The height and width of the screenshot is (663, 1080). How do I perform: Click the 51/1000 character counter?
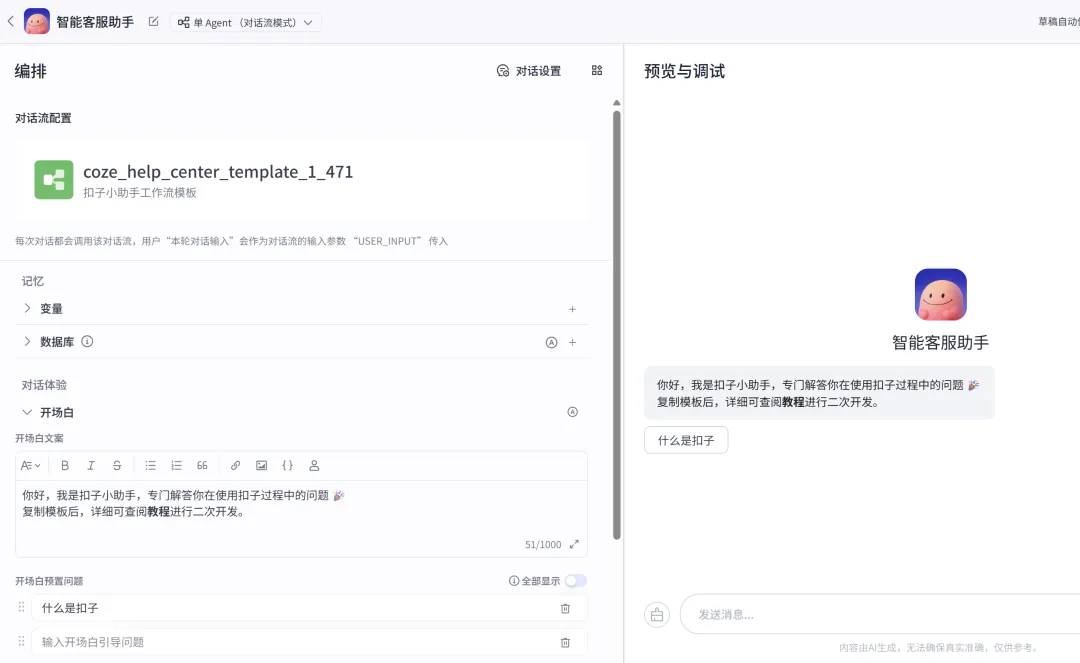543,545
